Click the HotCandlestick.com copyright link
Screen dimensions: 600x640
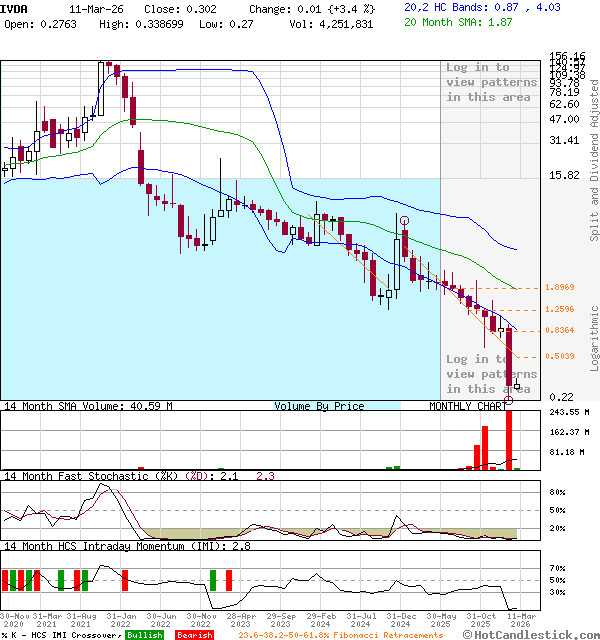(x=528, y=635)
